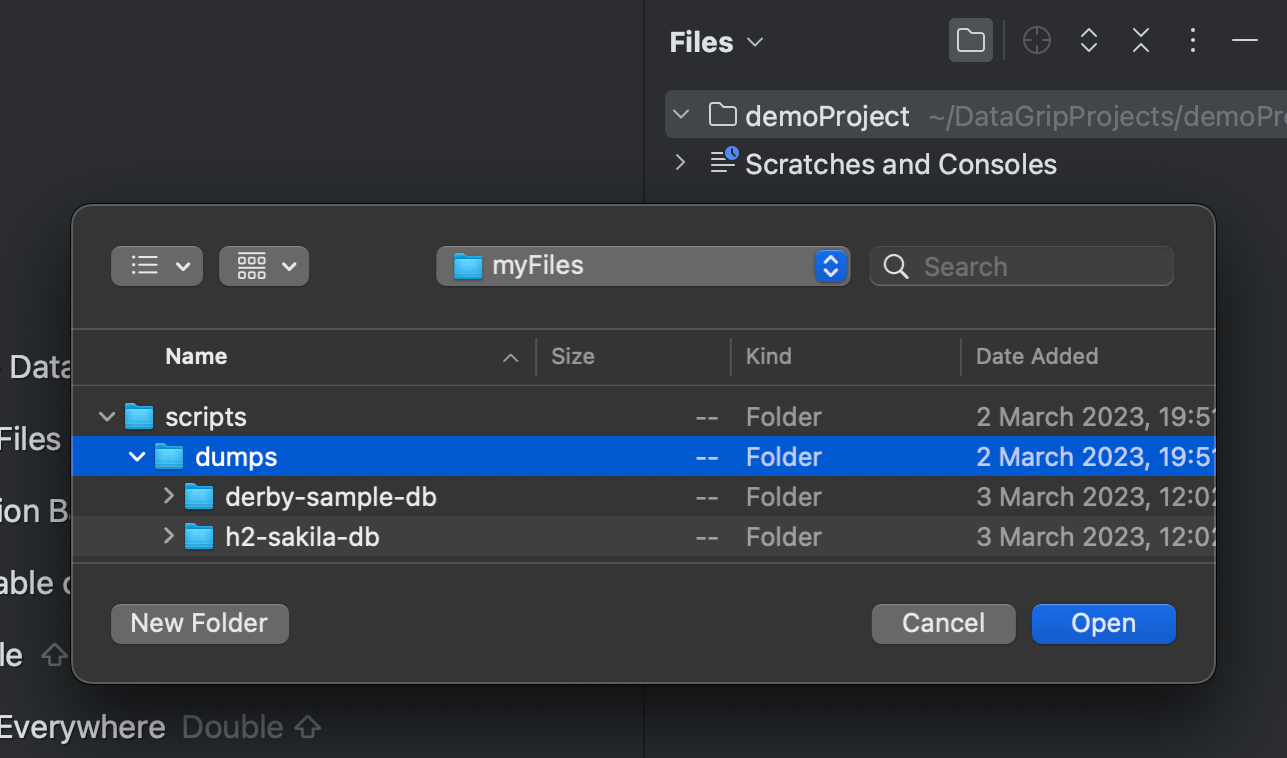1287x758 pixels.
Task: Open the Files panel view switcher
Action: pyautogui.click(x=755, y=42)
